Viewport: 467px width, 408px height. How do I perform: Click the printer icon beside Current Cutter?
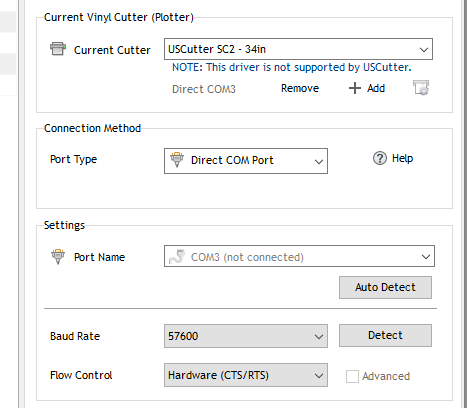[58, 49]
